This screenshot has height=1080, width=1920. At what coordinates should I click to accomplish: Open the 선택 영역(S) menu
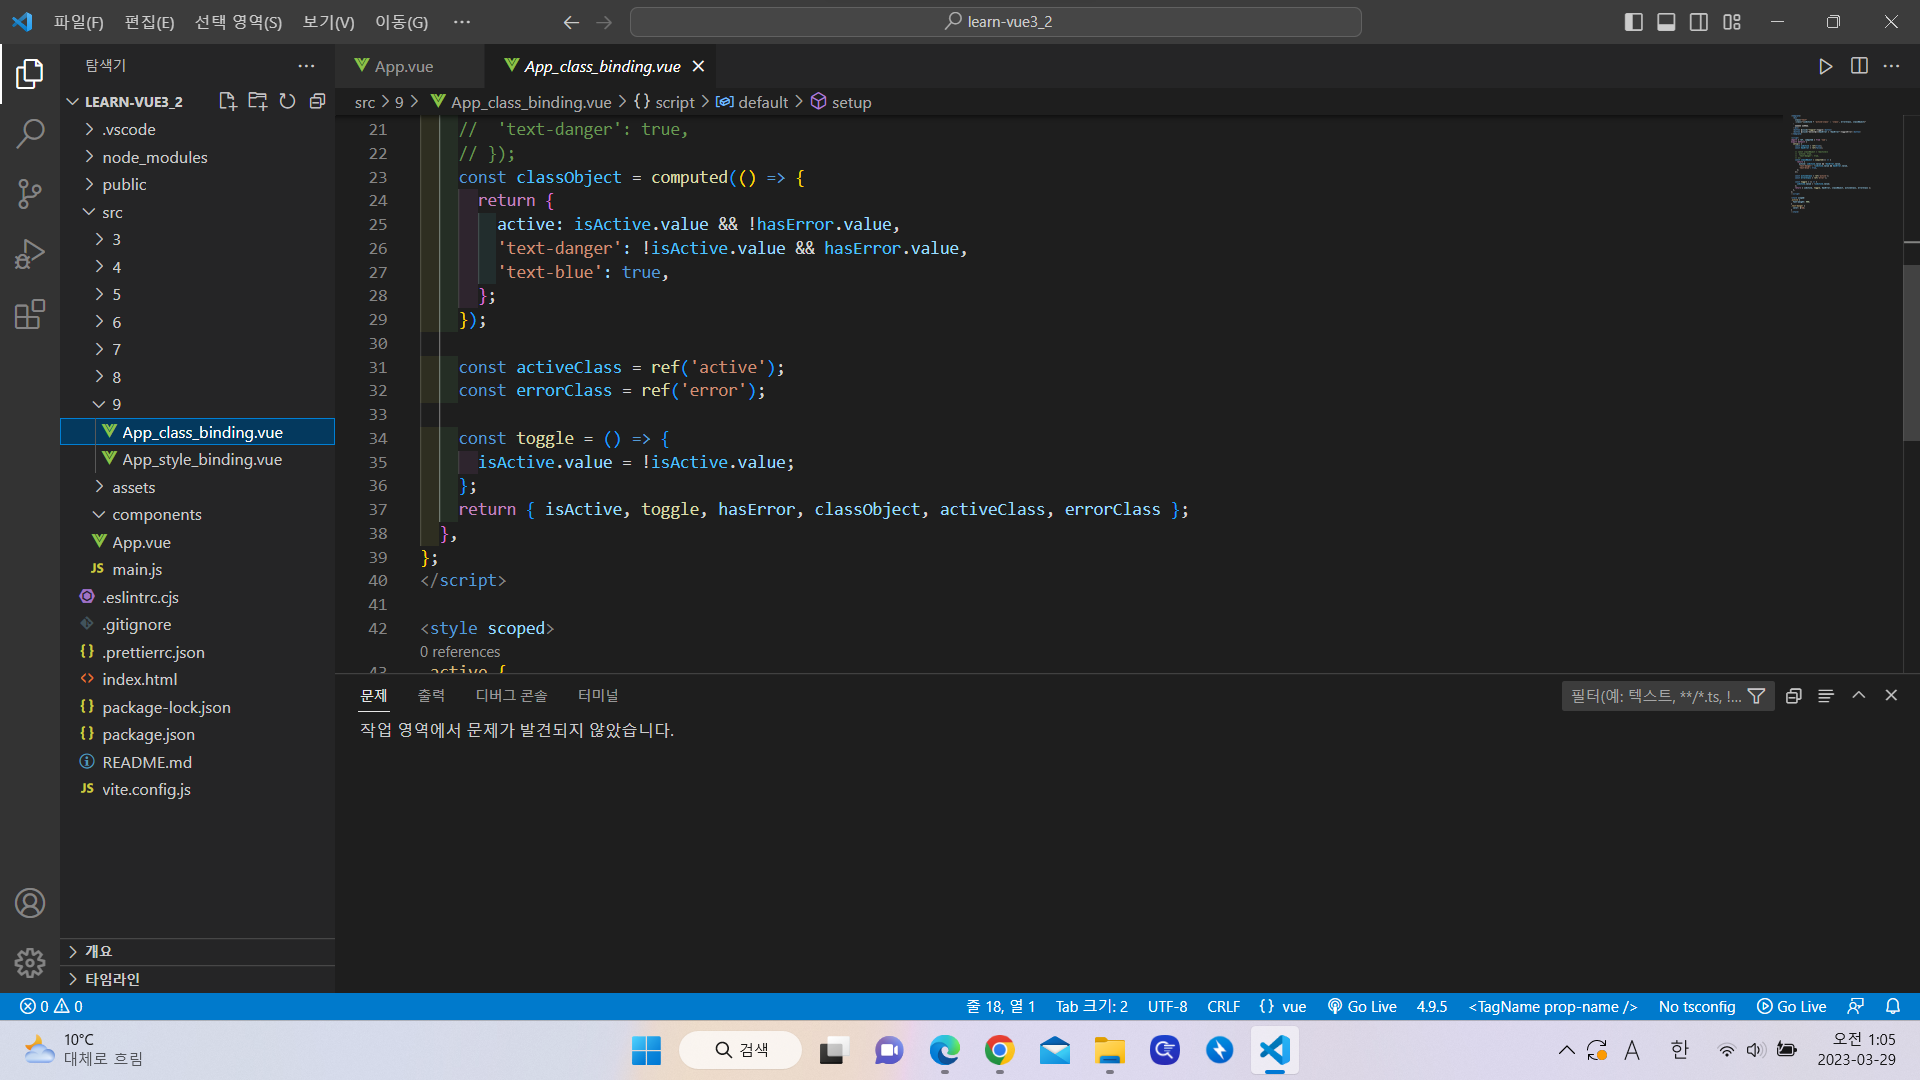pos(238,22)
